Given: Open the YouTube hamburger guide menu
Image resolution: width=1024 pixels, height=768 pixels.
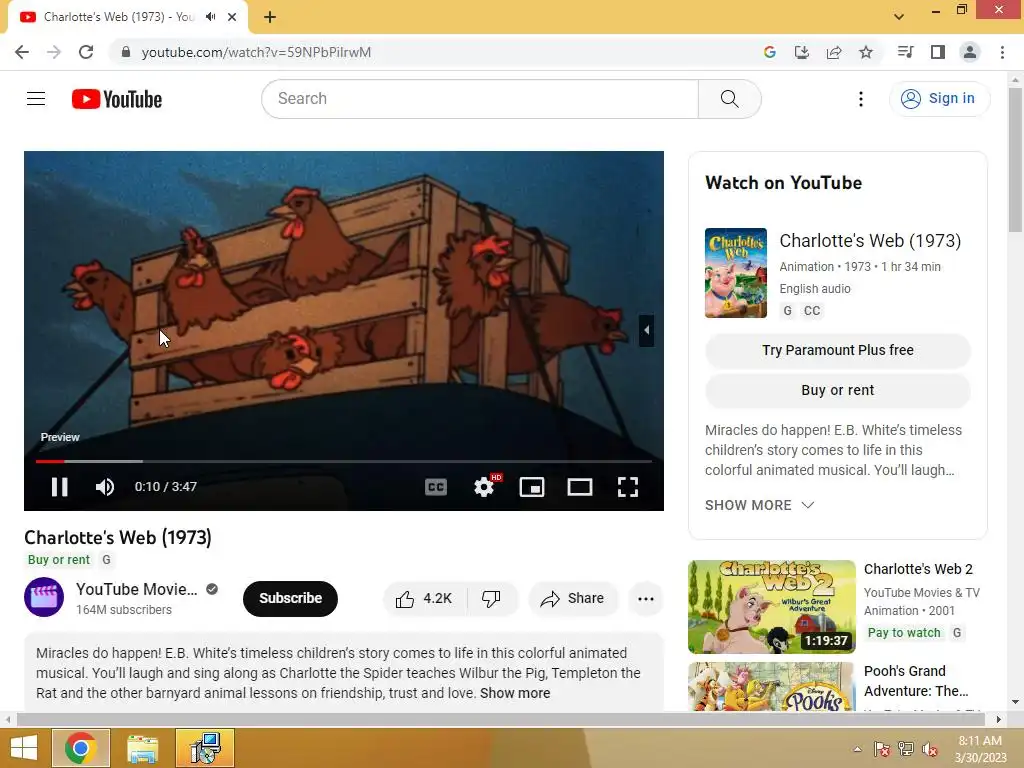Looking at the screenshot, I should [36, 99].
